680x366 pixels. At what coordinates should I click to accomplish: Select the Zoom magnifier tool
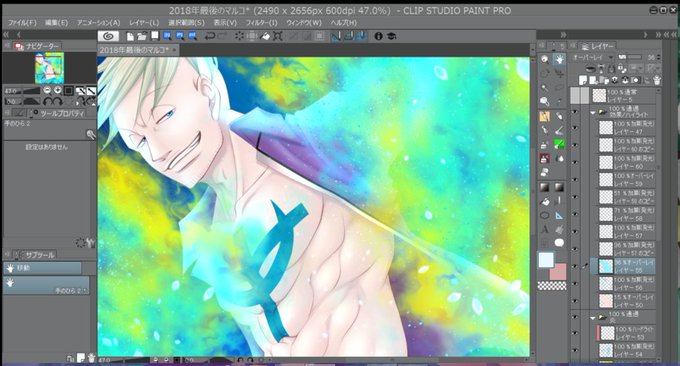tap(545, 60)
